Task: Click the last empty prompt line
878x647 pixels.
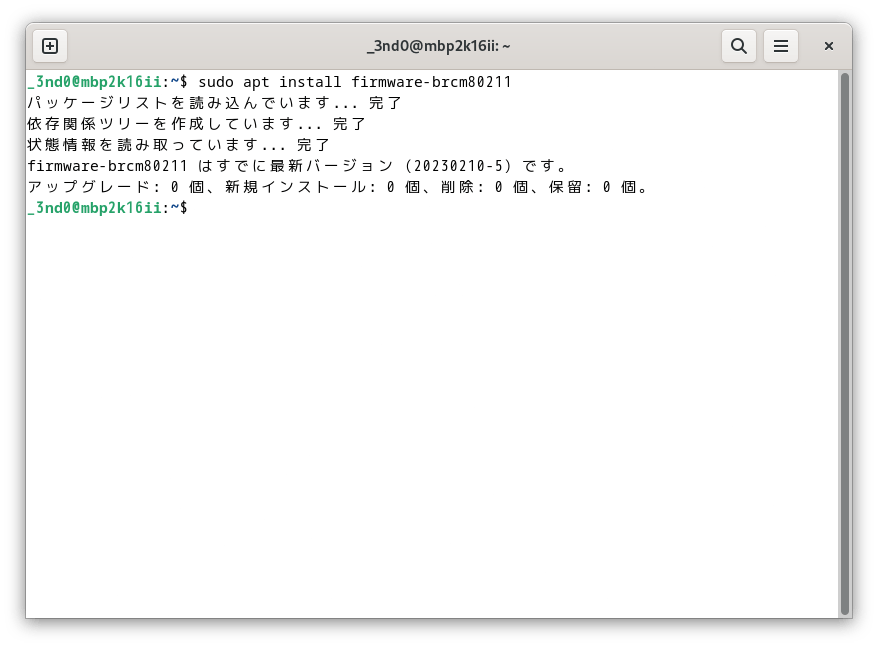Action: pos(108,208)
